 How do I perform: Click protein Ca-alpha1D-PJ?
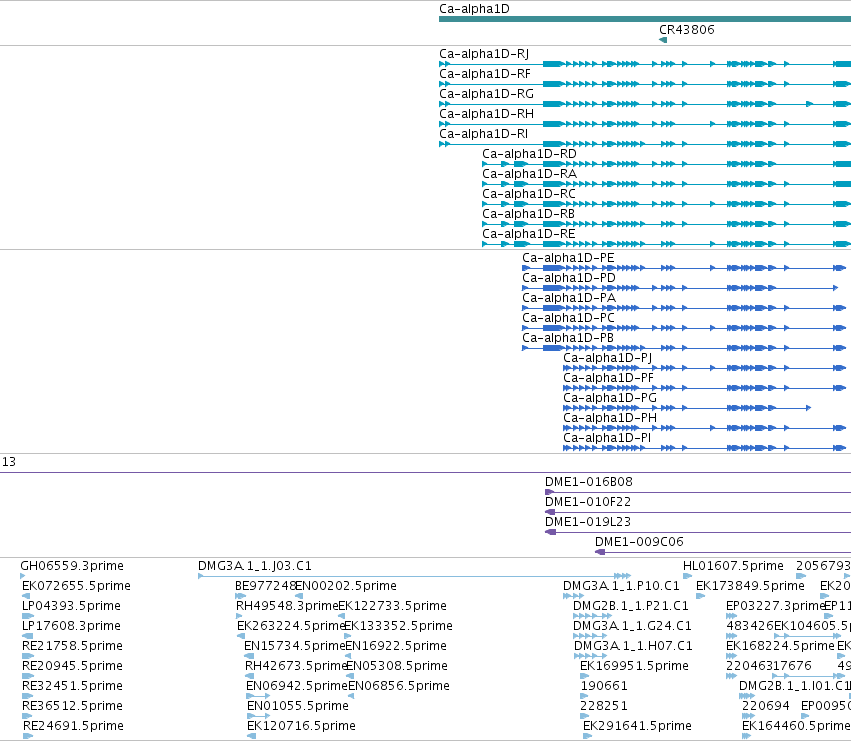tap(607, 358)
